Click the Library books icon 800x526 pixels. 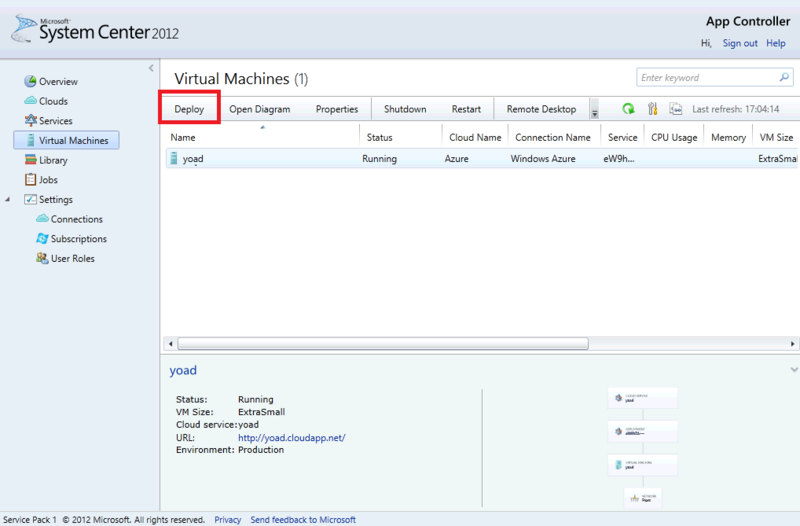click(x=31, y=160)
